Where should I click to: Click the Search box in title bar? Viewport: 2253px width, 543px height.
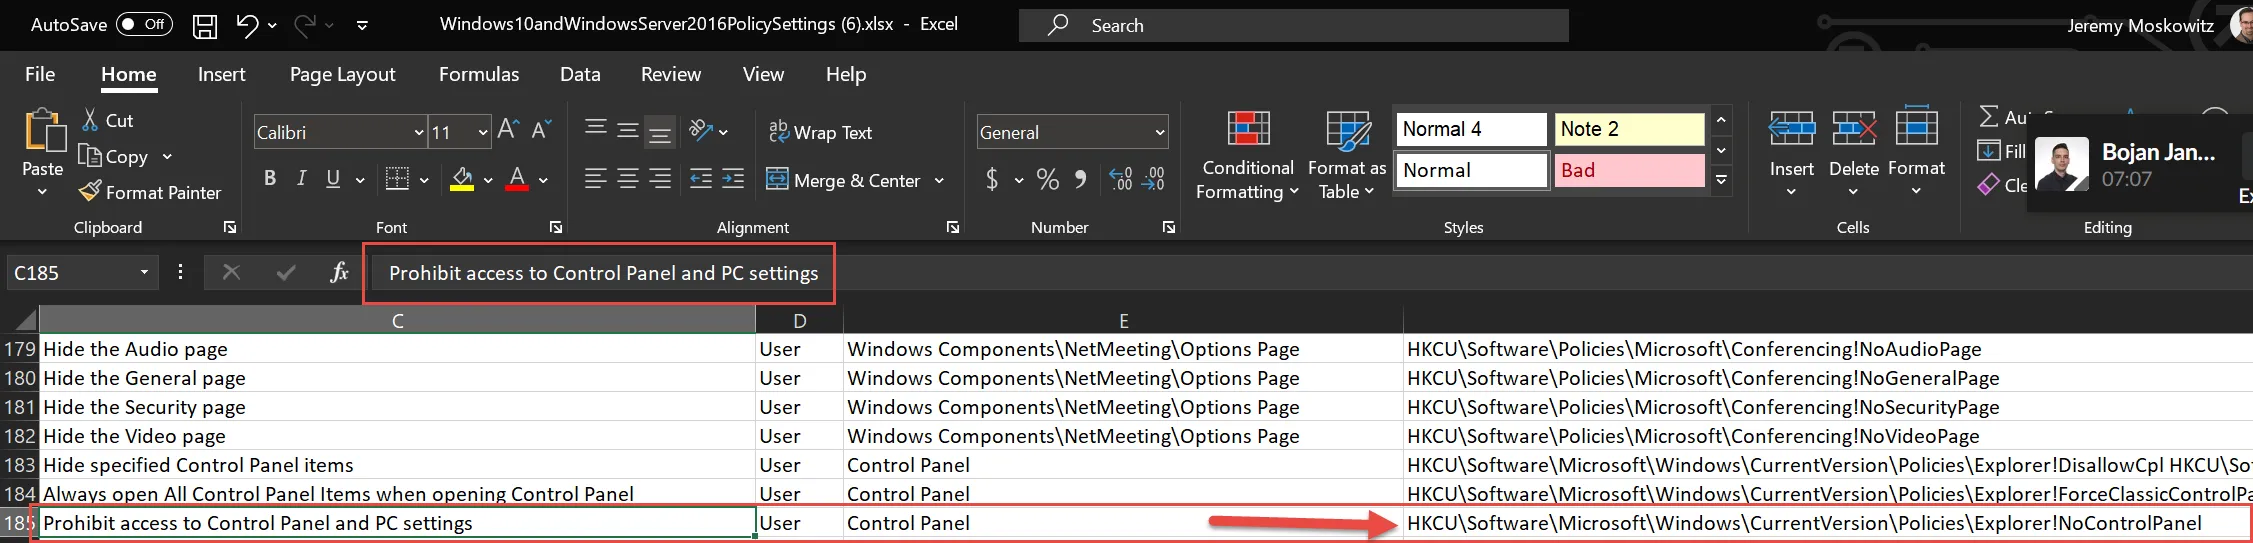[1293, 26]
